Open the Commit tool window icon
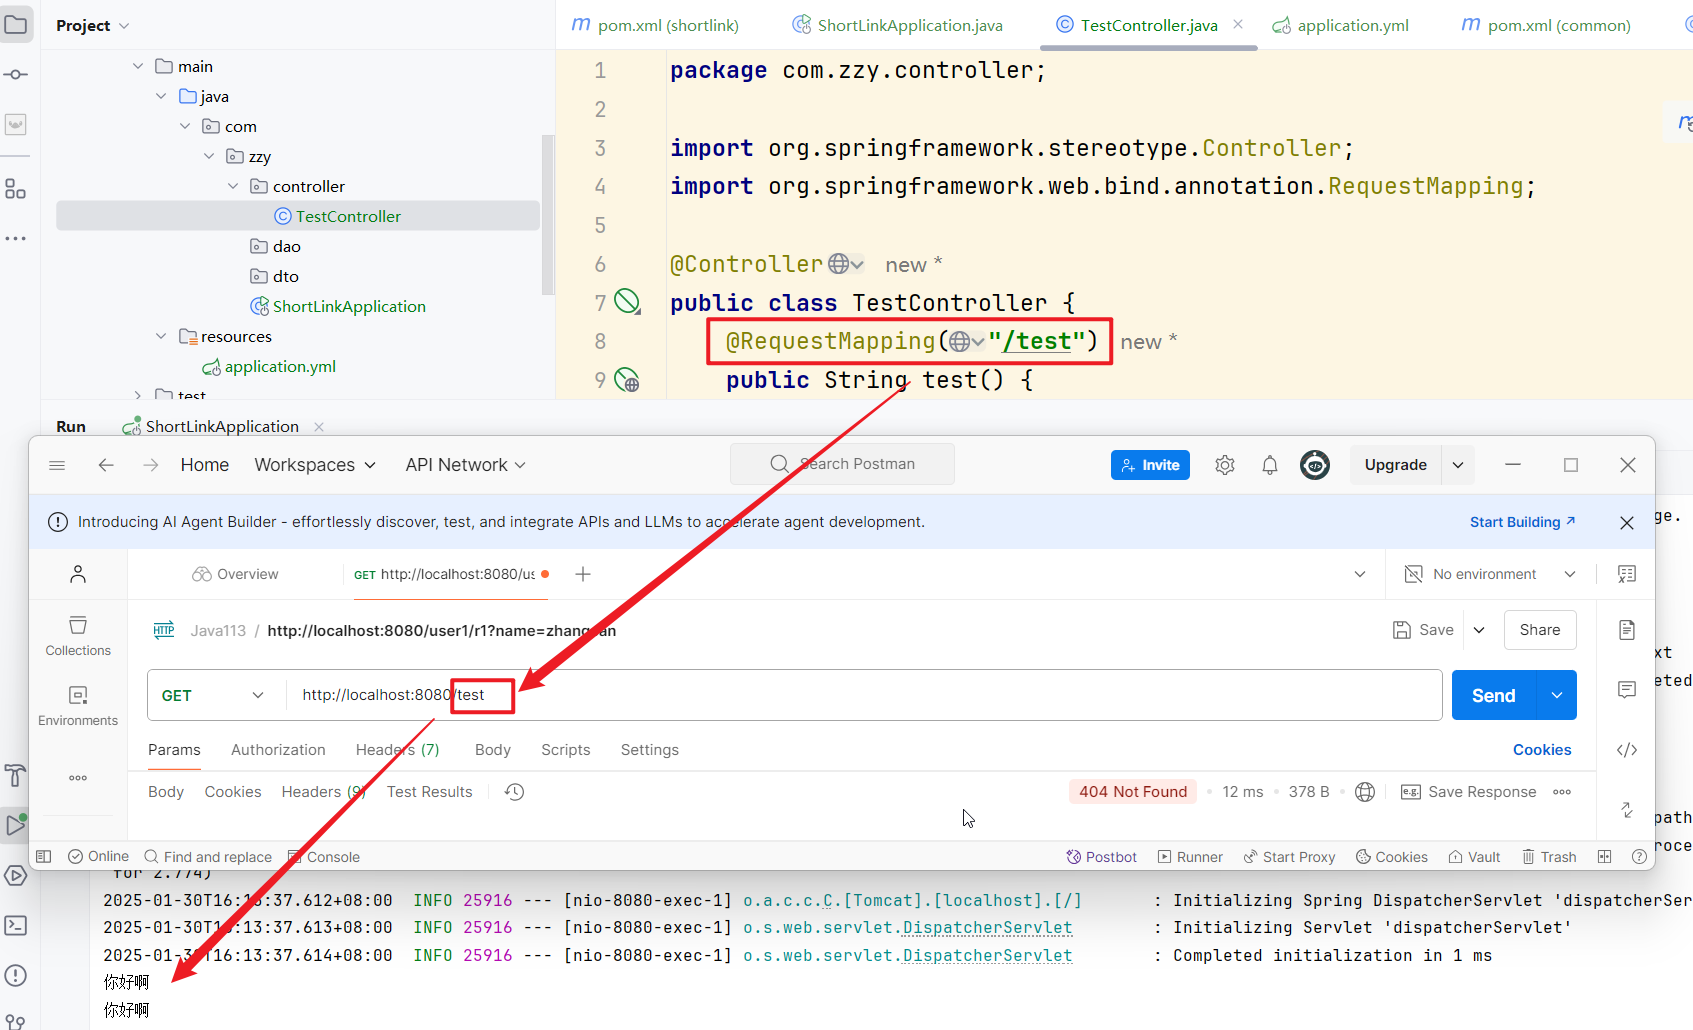This screenshot has height=1030, width=1693. tap(16, 75)
